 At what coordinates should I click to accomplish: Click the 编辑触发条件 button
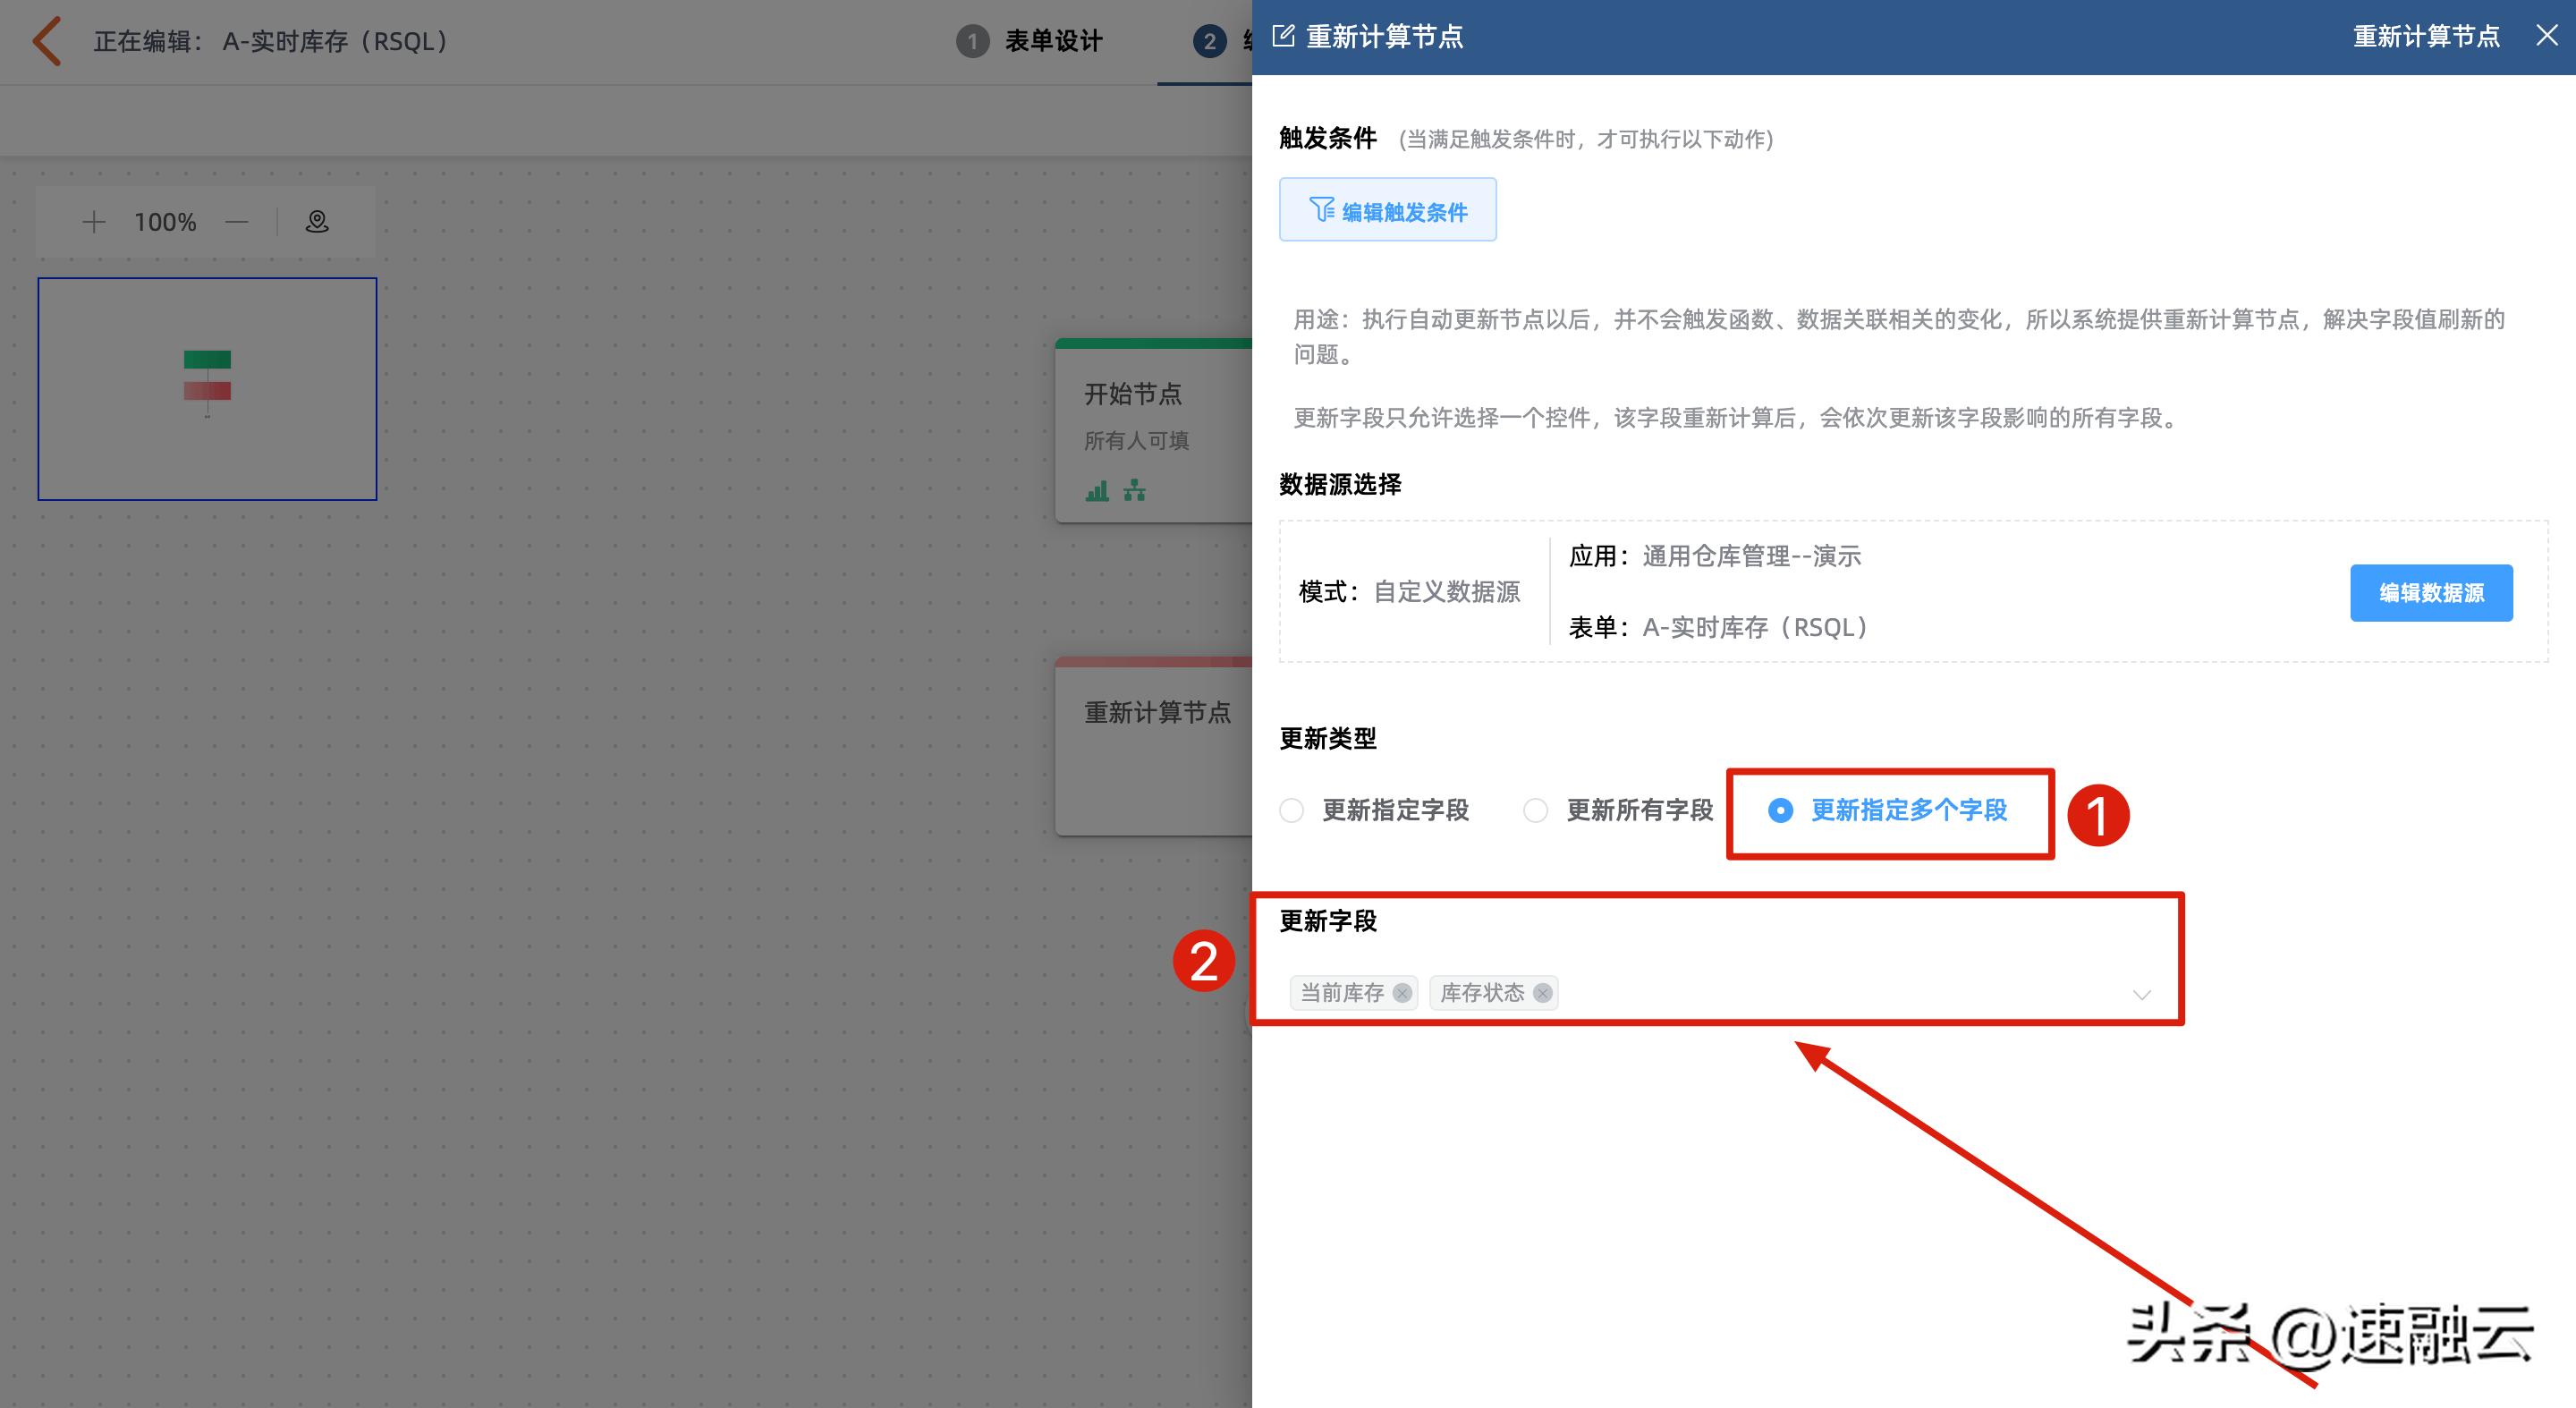(1388, 209)
